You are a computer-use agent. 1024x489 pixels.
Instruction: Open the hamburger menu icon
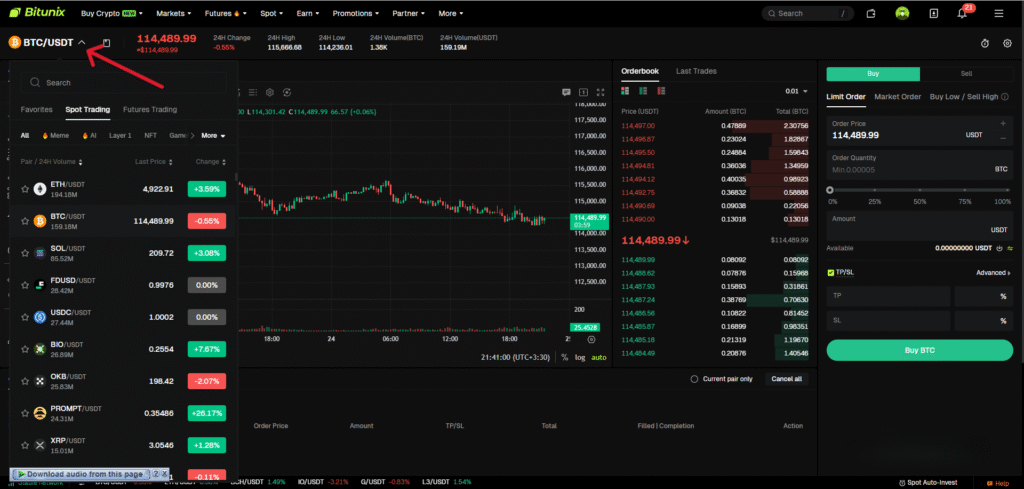click(998, 14)
